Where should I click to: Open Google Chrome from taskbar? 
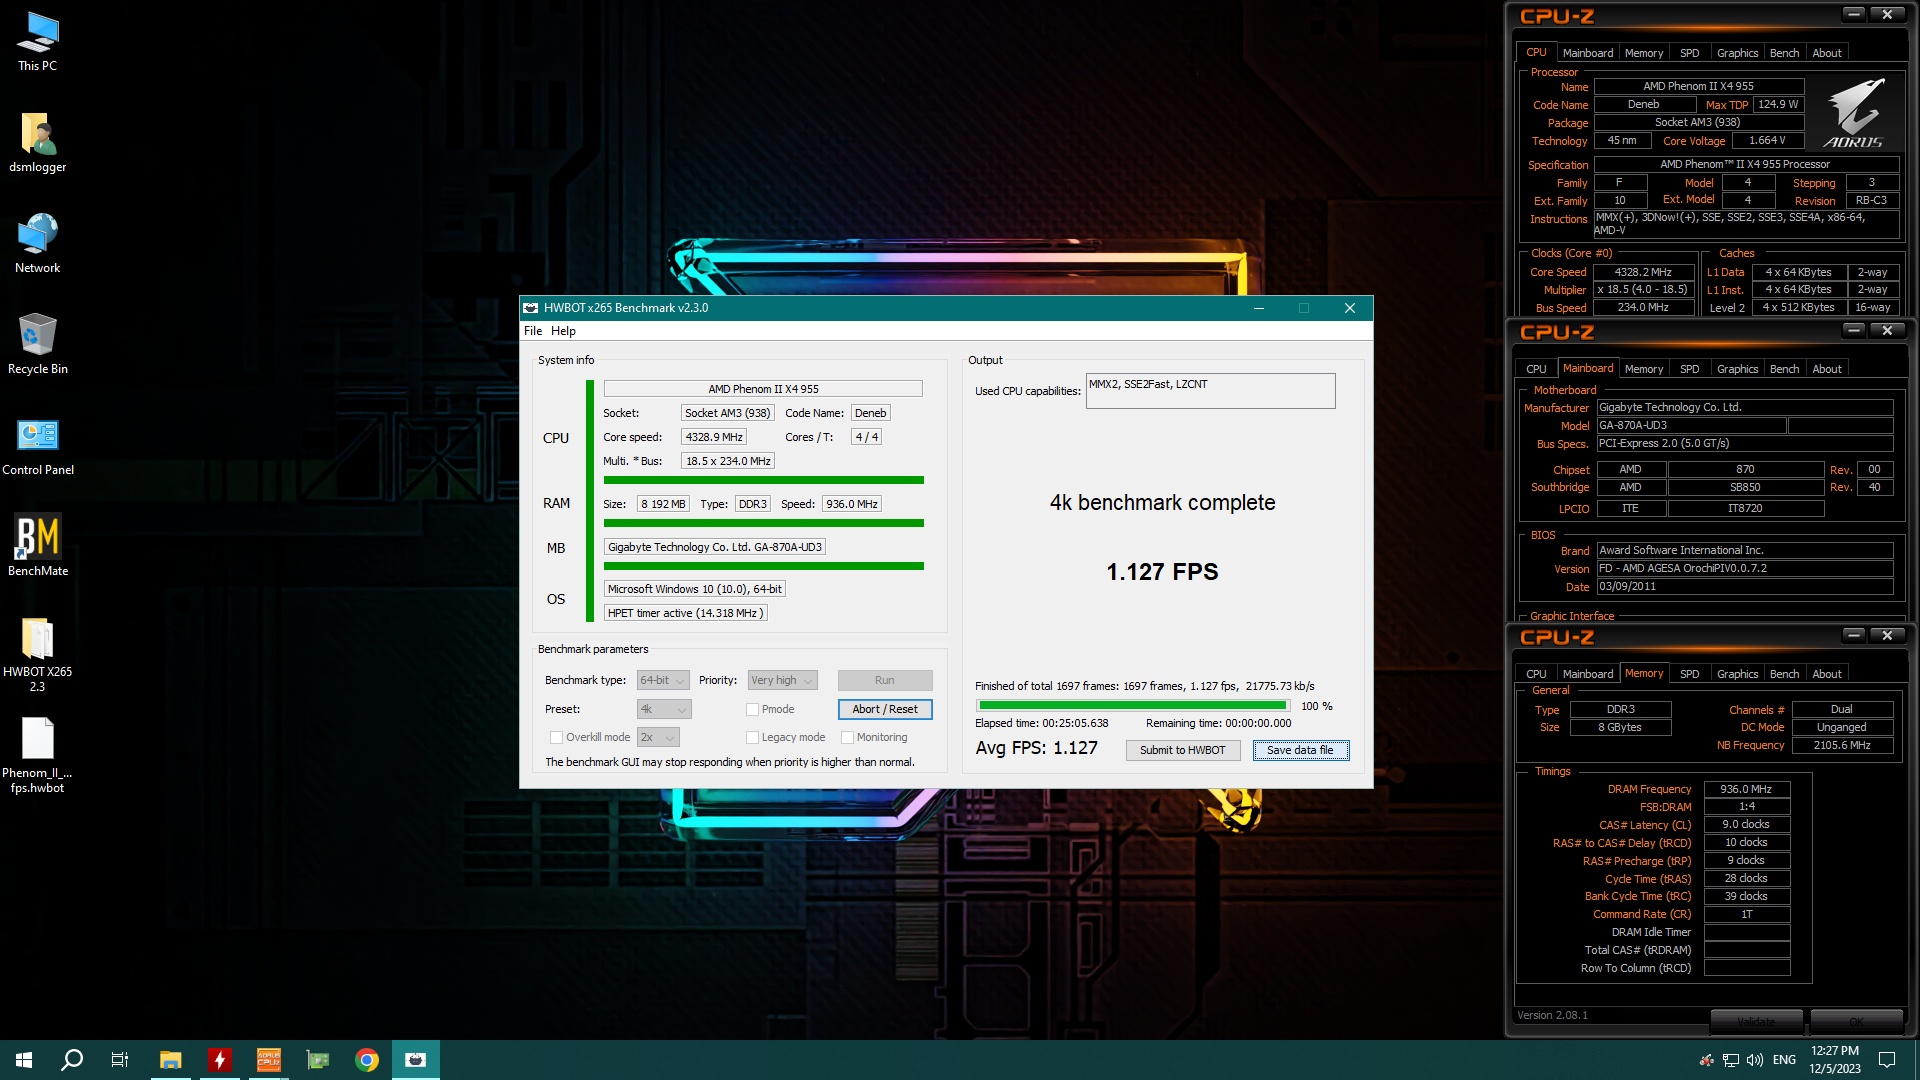(367, 1060)
